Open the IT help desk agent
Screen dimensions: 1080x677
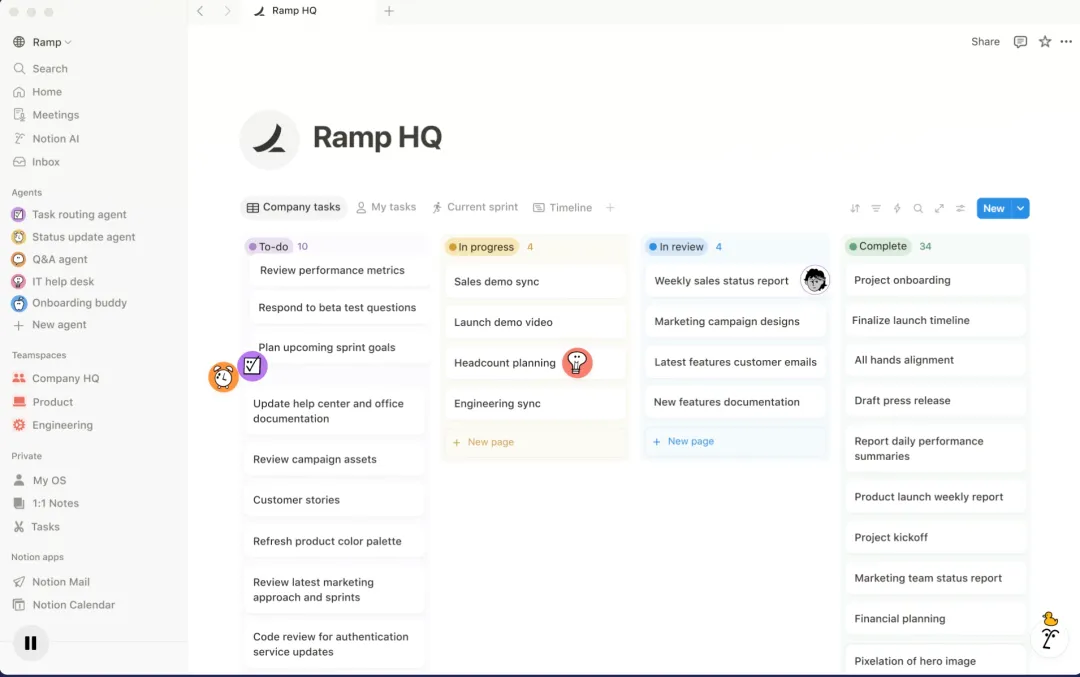click(x=53, y=281)
